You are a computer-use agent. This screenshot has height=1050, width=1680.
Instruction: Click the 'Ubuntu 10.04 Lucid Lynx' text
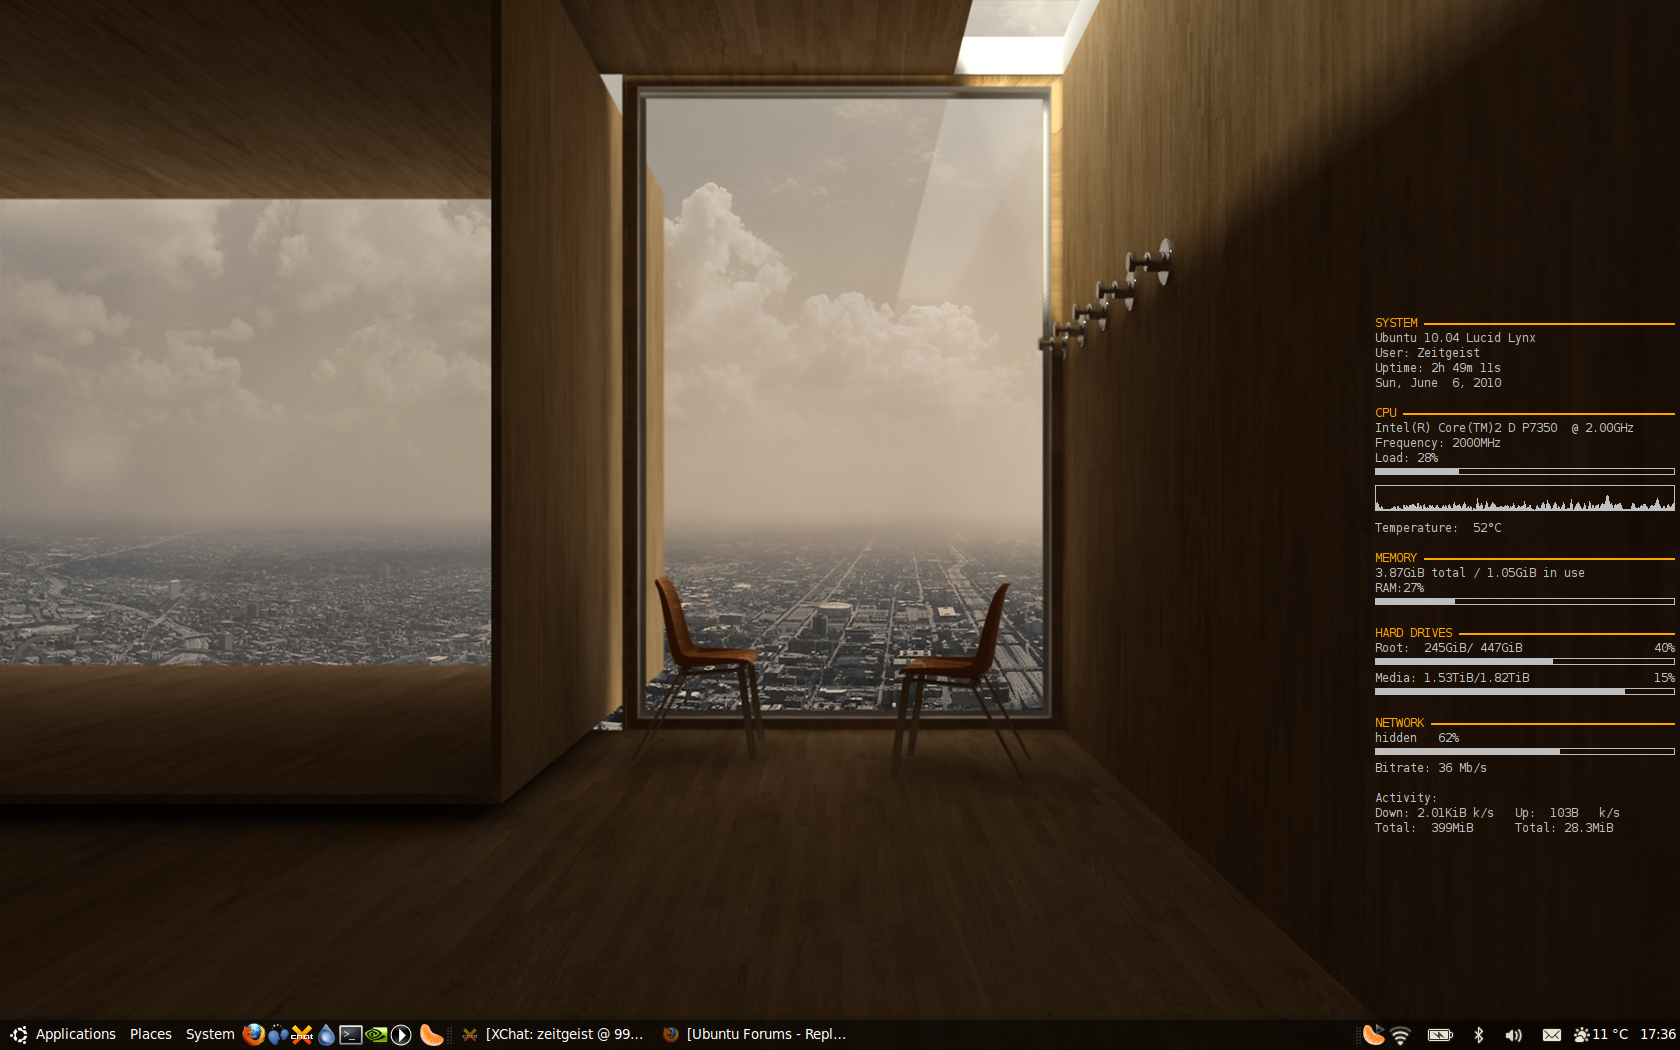(x=1455, y=338)
